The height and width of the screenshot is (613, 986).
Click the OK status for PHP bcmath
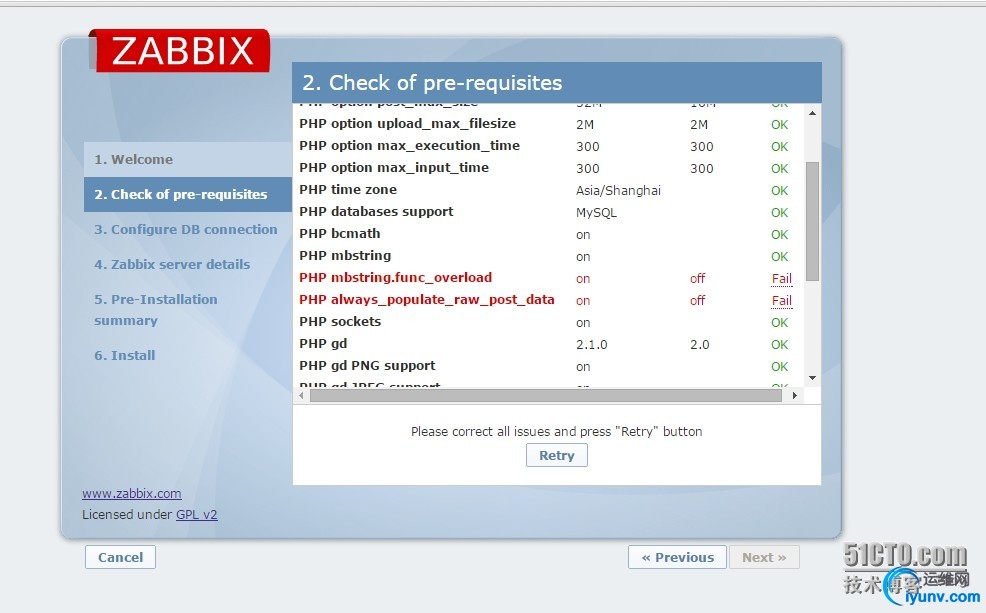pyautogui.click(x=780, y=235)
